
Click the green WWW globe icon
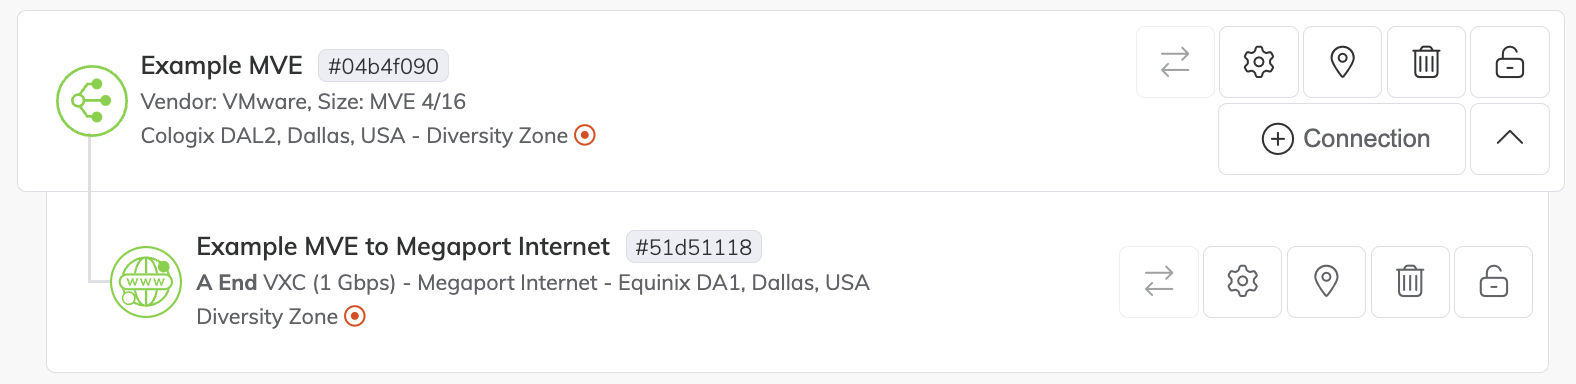[x=146, y=282]
